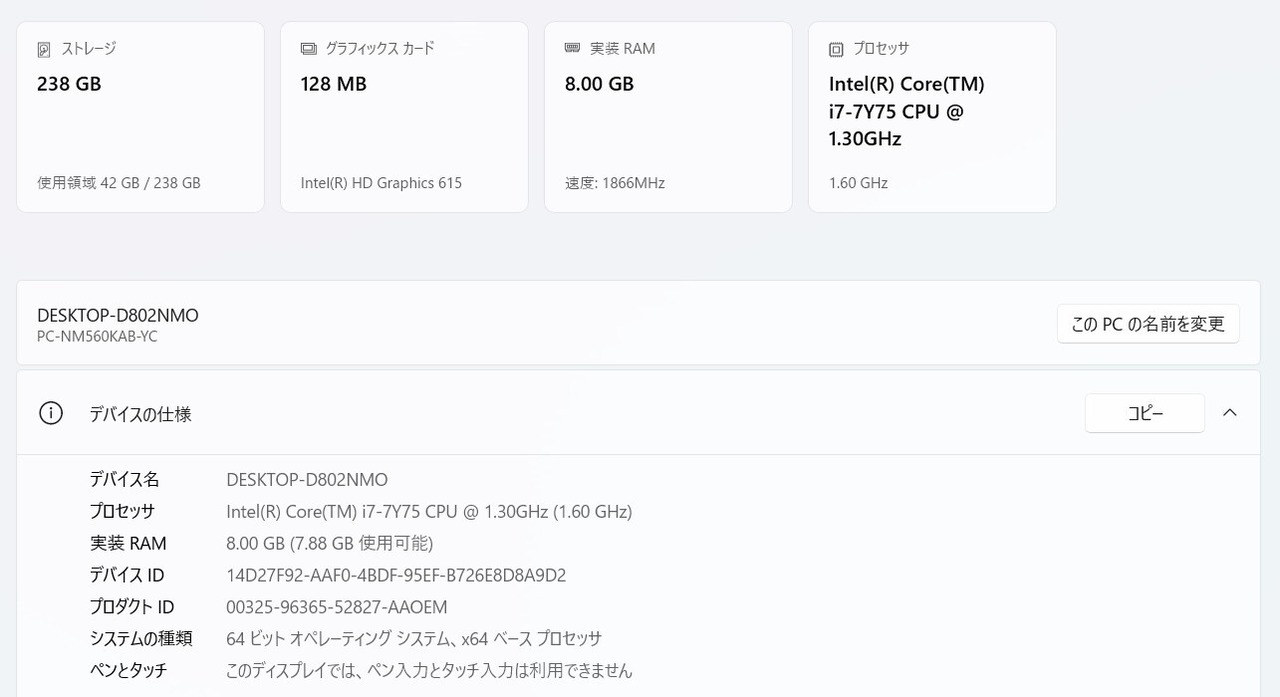
Task: Click the 8.00 GB (7.88 GB 使用可能) value
Action: 329,543
